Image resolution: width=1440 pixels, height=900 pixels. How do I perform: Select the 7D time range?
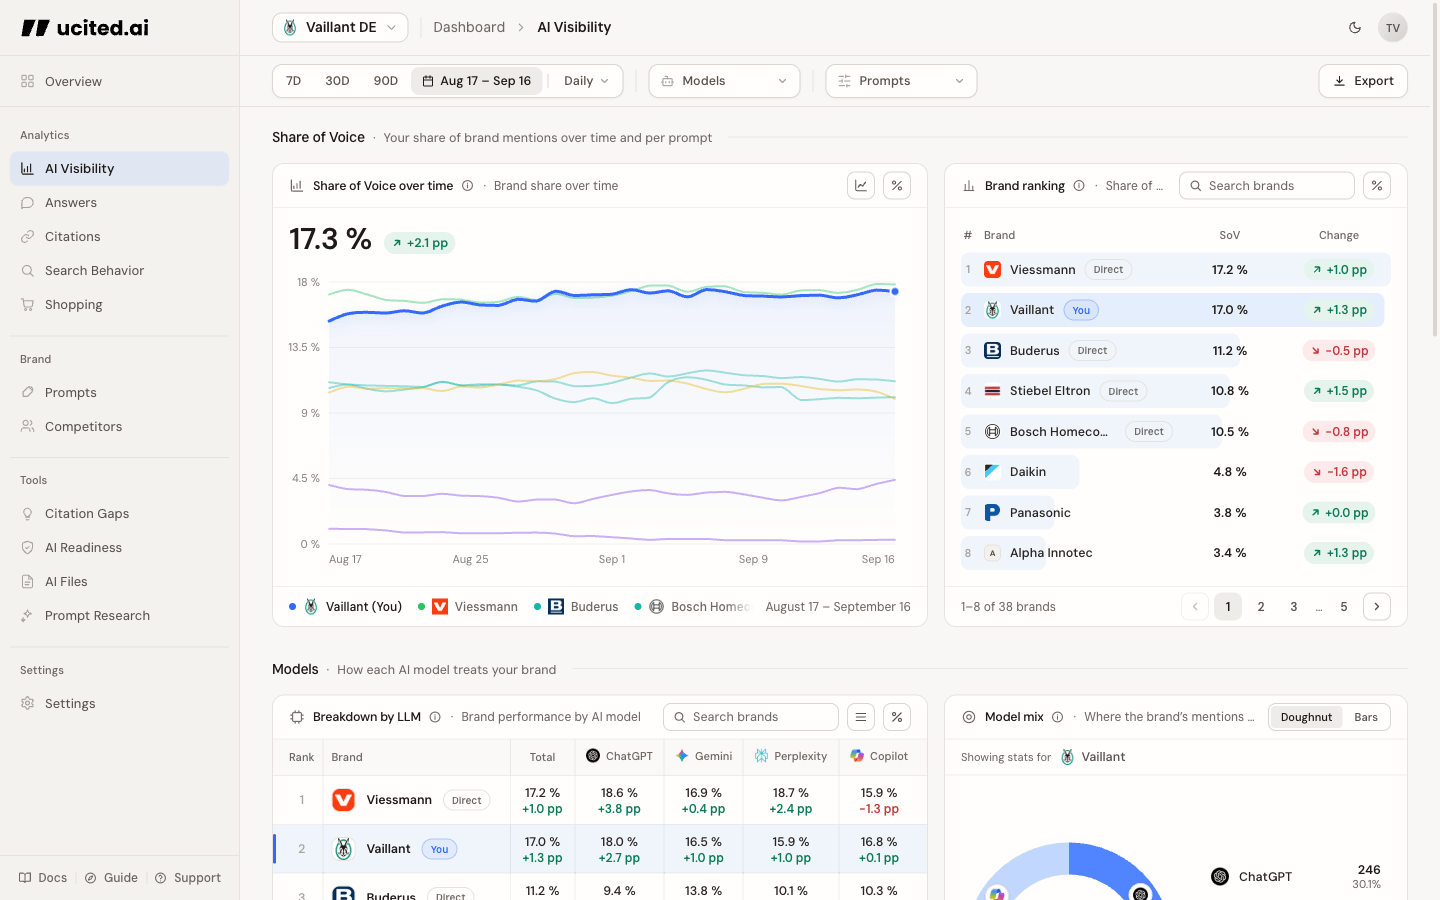point(293,81)
